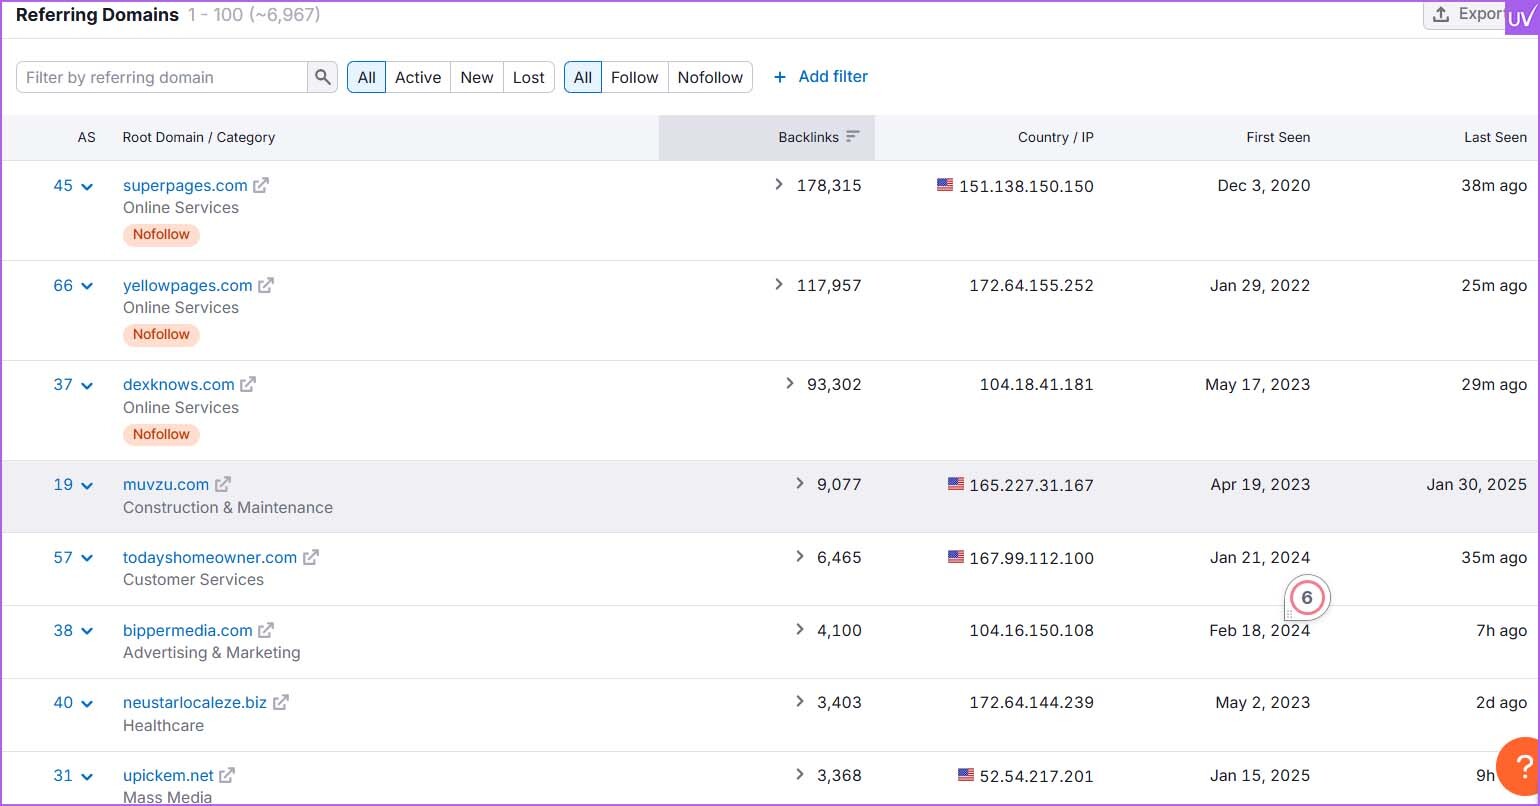1540x806 pixels.
Task: Expand AS score 19 dropdown for muvzu.com
Action: [73, 484]
